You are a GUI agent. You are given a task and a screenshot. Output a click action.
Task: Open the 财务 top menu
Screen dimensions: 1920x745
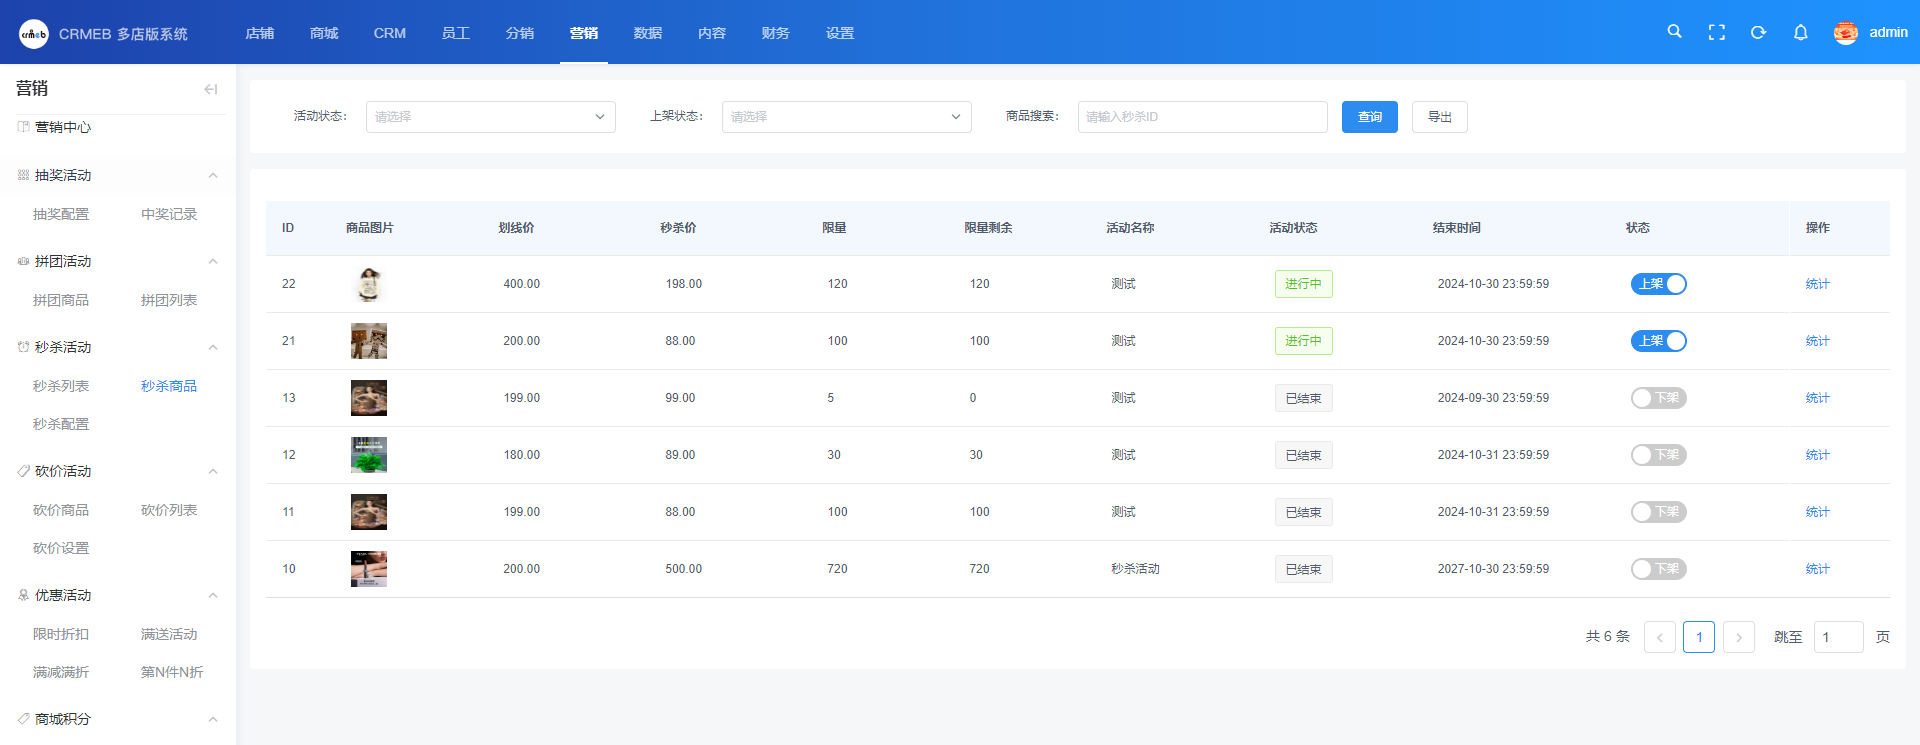click(775, 33)
